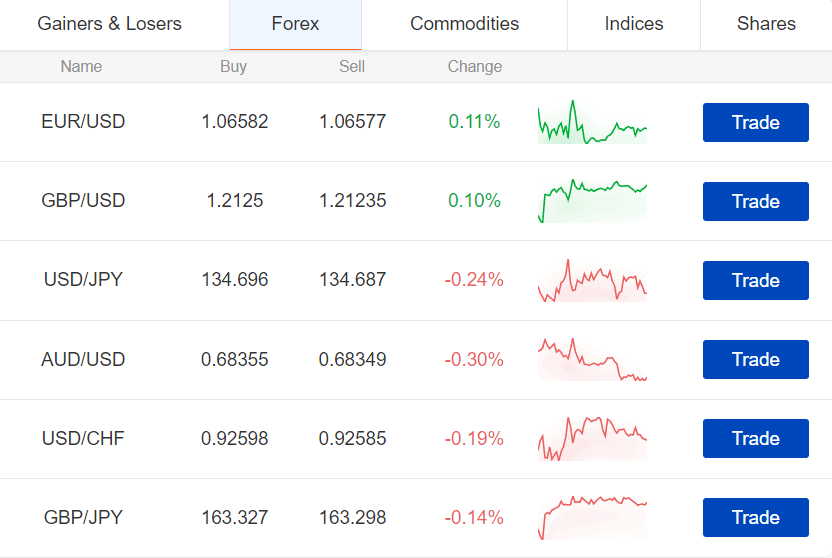The height and width of the screenshot is (558, 832).
Task: Trade the USD/JPY pair
Action: click(x=756, y=281)
